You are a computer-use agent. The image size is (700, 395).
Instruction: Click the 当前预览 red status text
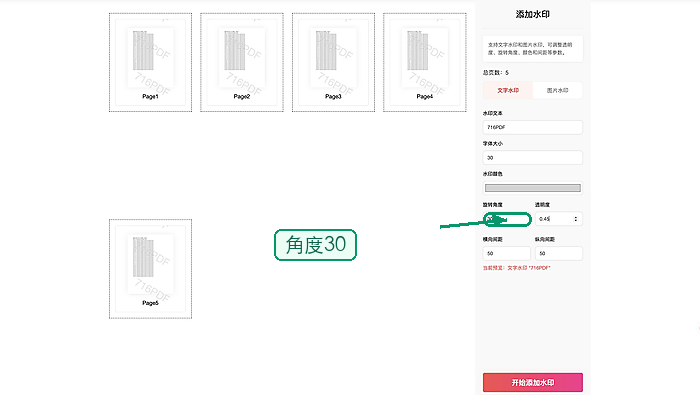[x=517, y=268]
